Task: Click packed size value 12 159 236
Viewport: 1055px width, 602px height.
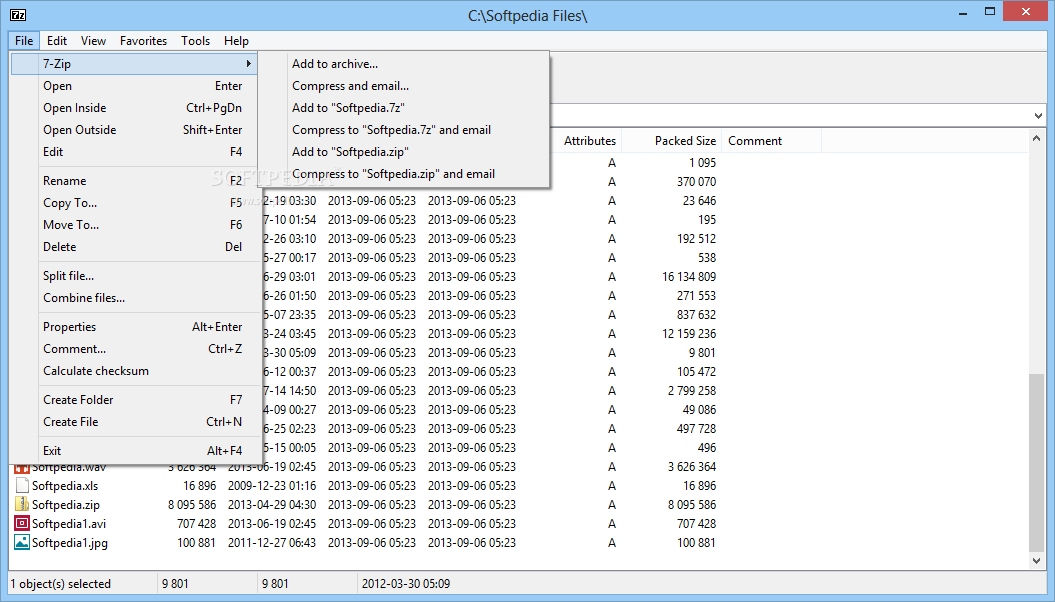Action: (x=689, y=334)
